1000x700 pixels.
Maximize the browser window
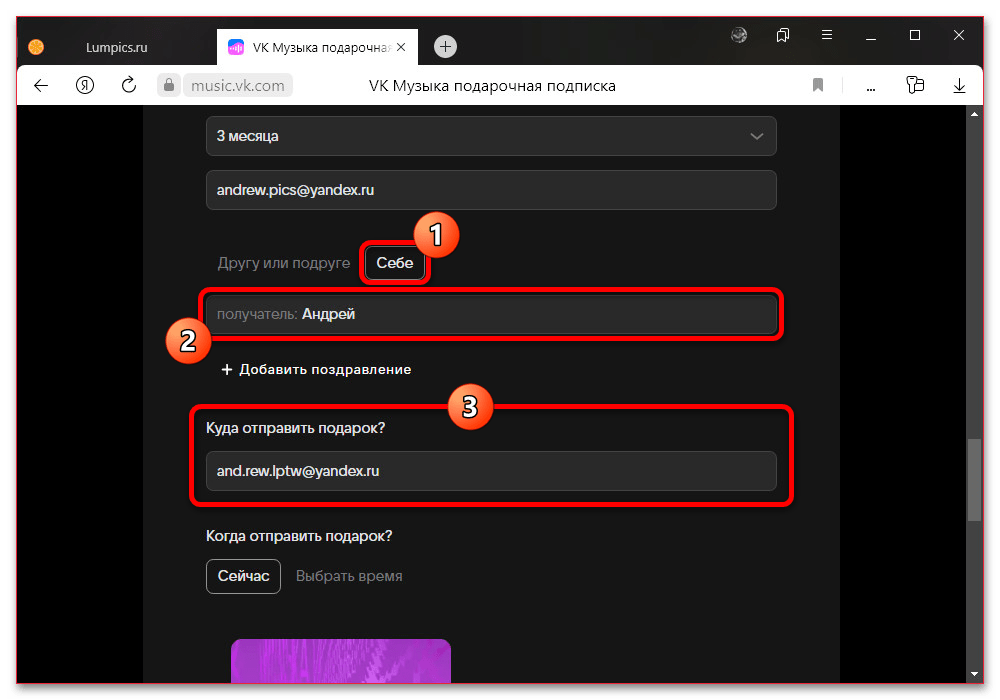[x=915, y=35]
